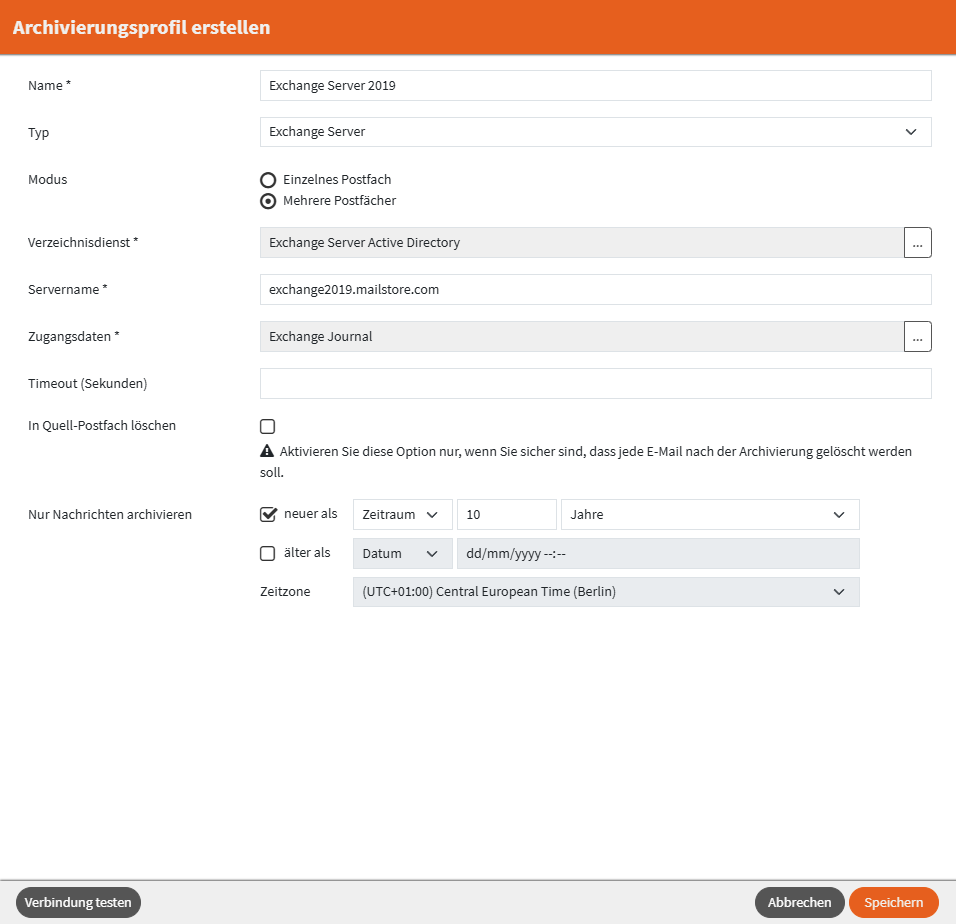The image size is (956, 924).
Task: Click Verbindung testen button
Action: pyautogui.click(x=78, y=902)
